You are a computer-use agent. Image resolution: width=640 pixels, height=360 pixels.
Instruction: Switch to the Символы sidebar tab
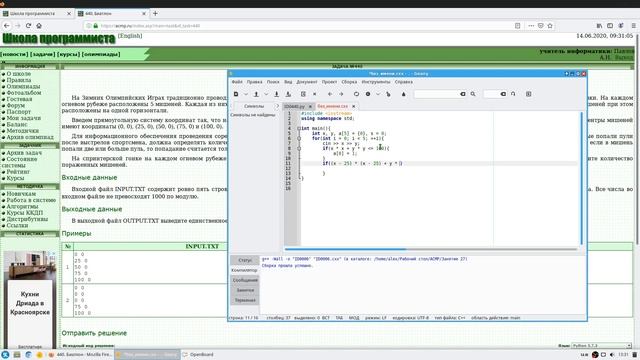[254, 106]
